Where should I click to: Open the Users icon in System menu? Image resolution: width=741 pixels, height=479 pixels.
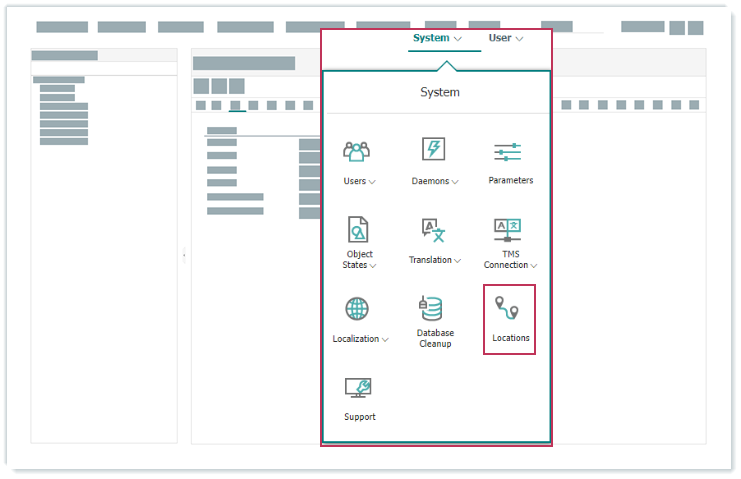356,151
